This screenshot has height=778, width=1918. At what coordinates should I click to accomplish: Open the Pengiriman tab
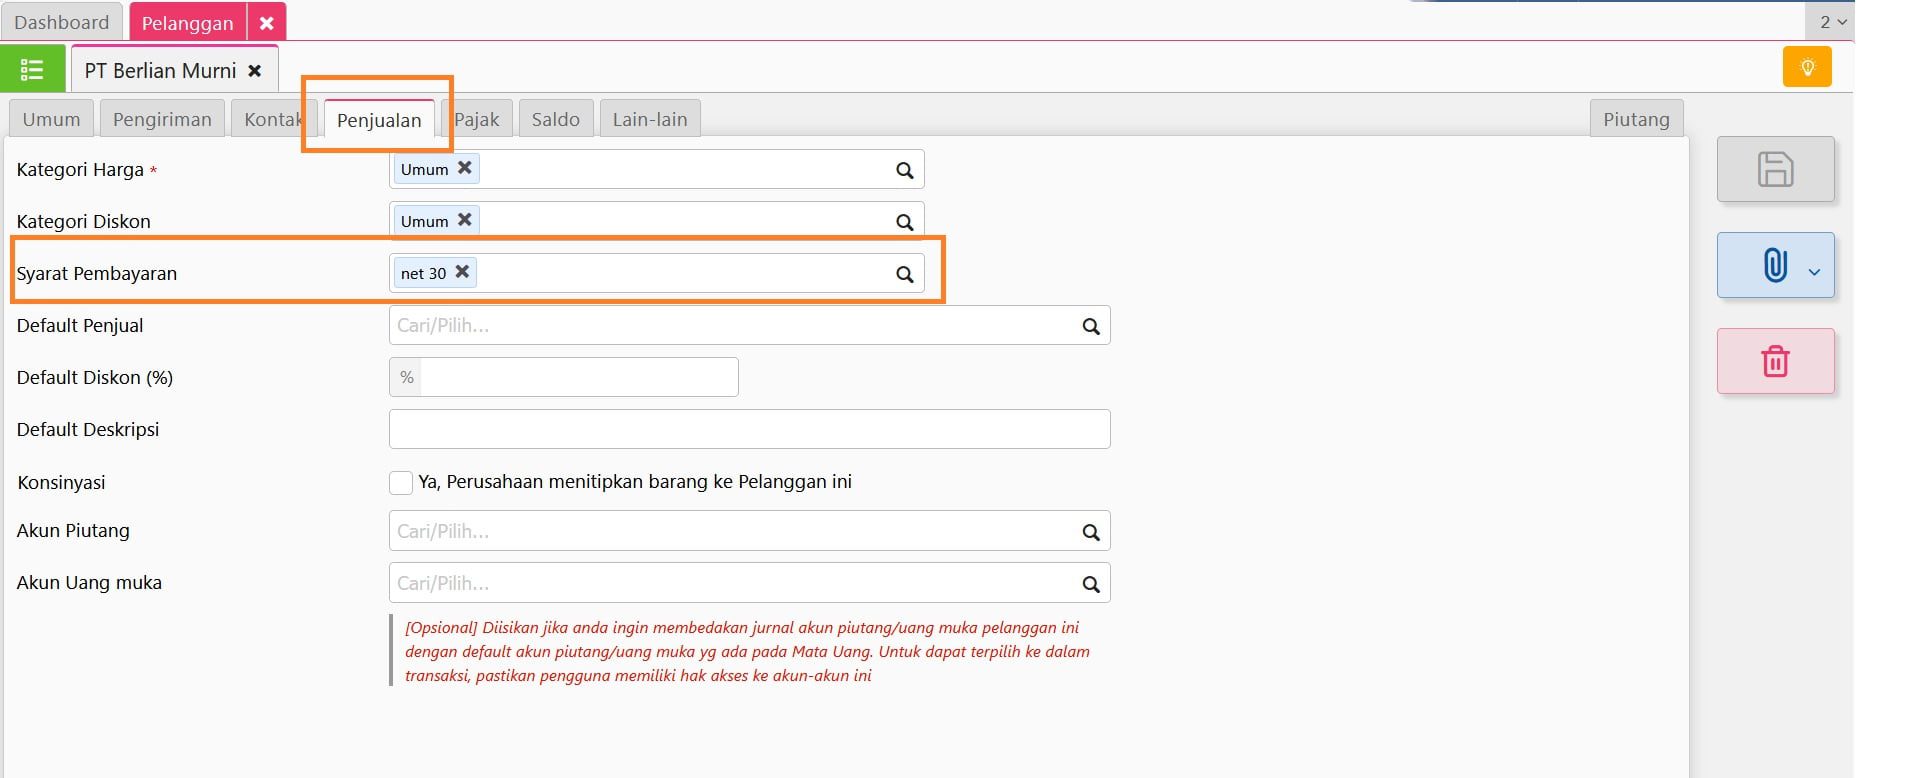pos(162,119)
